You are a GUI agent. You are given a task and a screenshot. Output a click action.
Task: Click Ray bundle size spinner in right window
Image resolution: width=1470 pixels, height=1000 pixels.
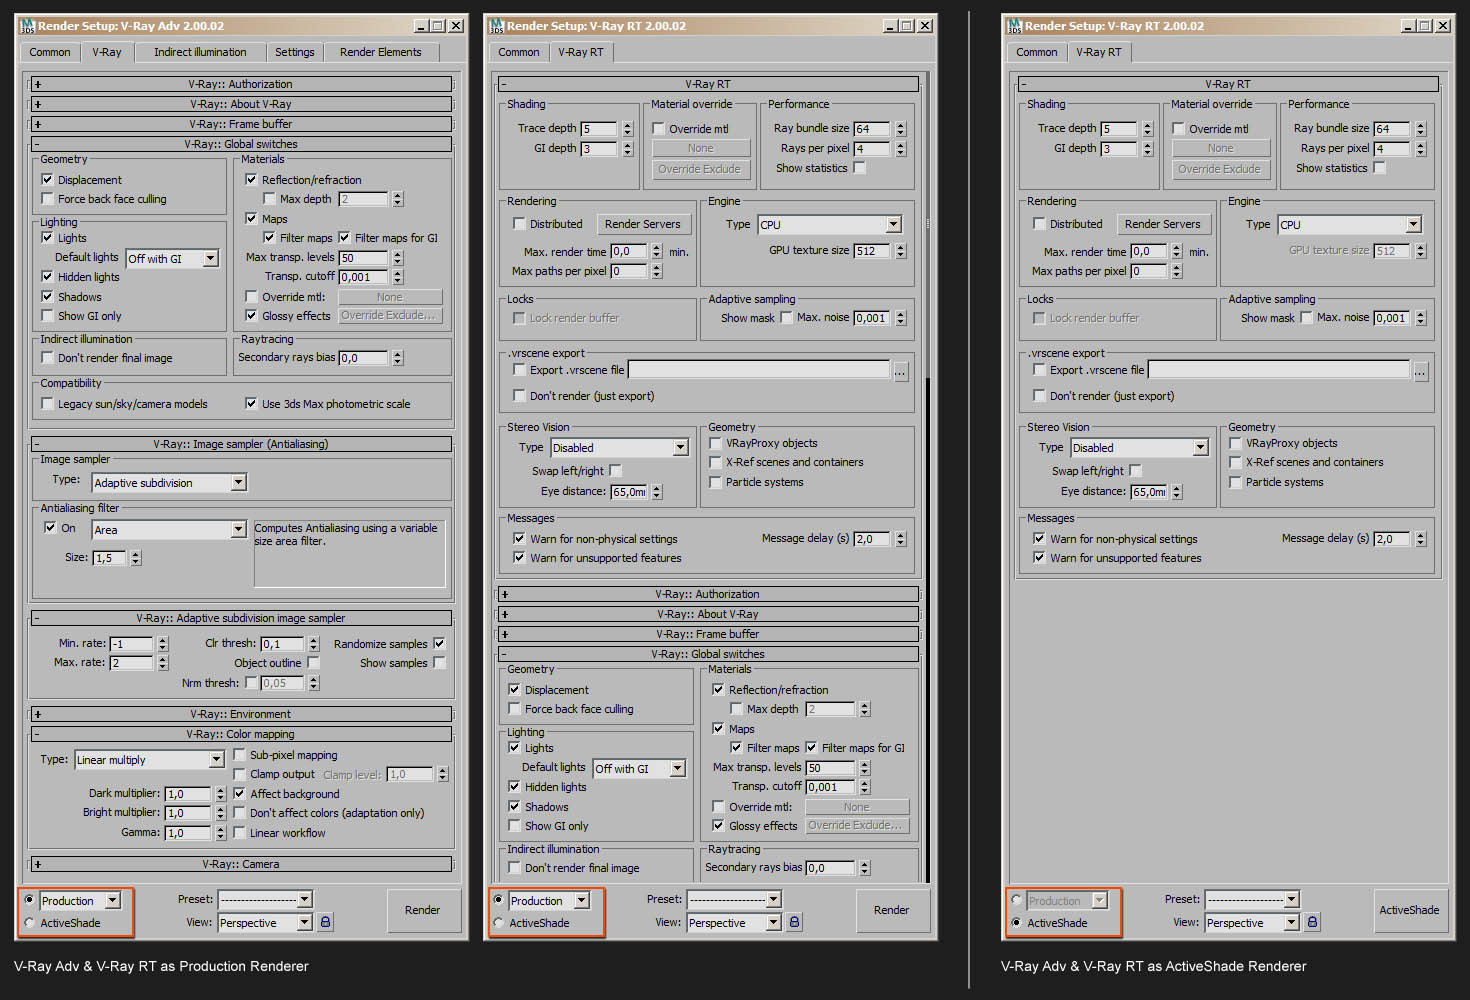point(1420,129)
